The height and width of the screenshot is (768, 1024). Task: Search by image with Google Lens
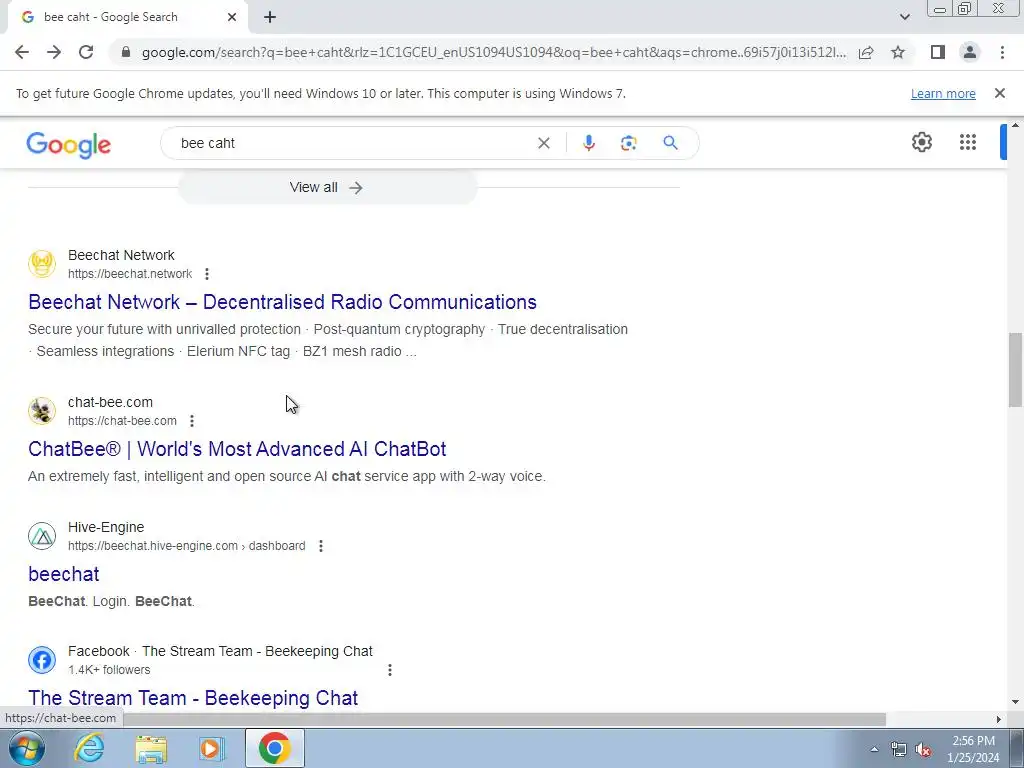click(x=628, y=143)
